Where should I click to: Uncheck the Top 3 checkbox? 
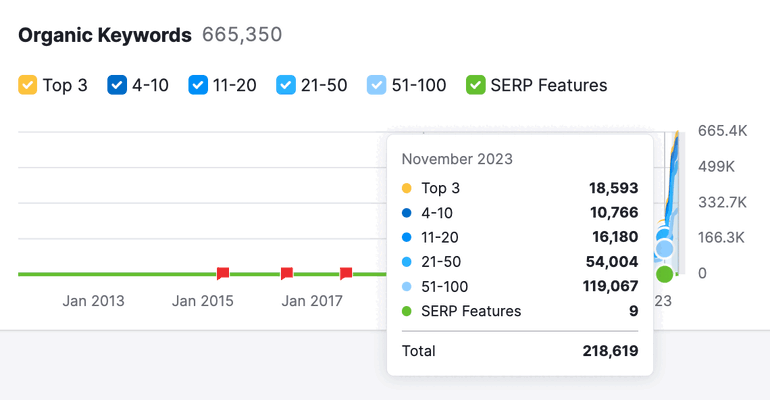(x=28, y=85)
